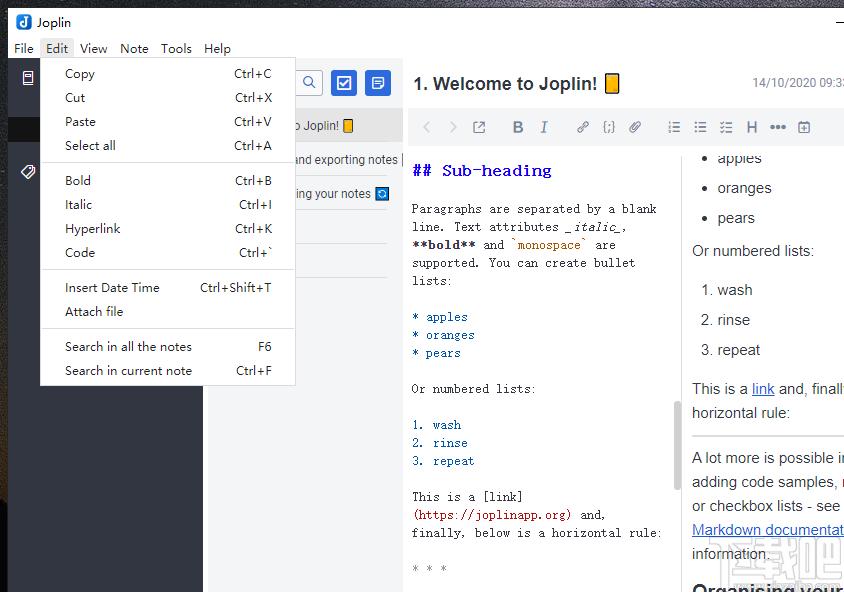844x592 pixels.
Task: Insert bulleted list from toolbar
Action: click(700, 127)
